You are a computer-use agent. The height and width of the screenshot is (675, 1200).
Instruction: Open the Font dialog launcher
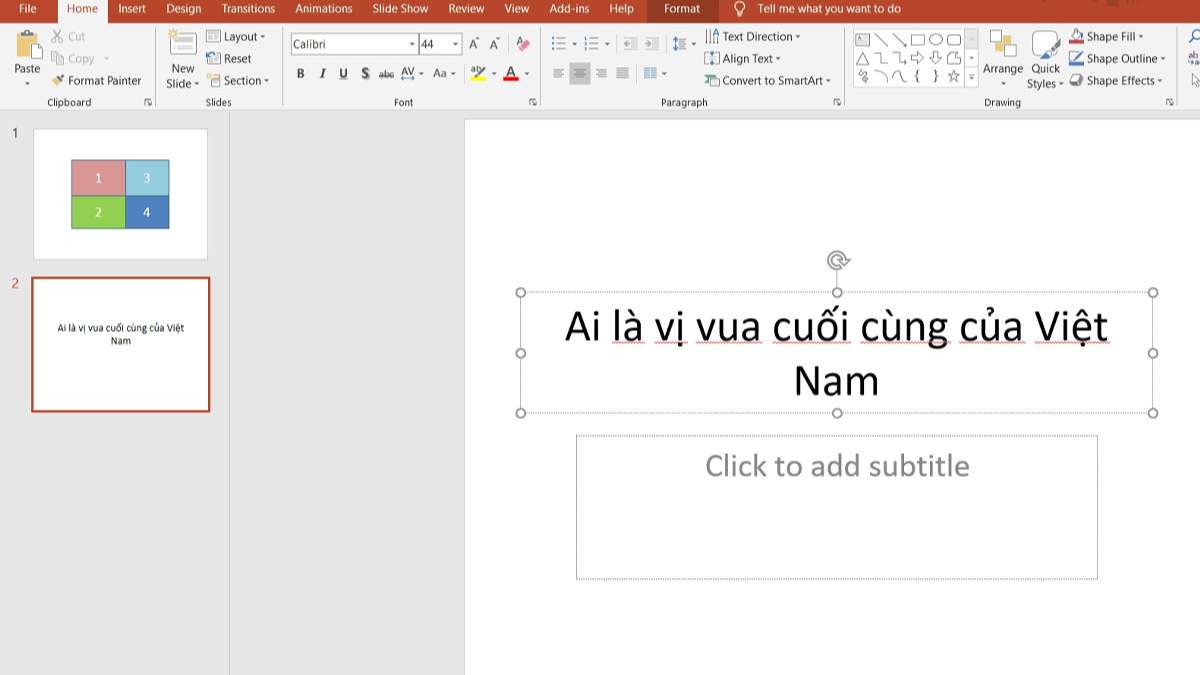point(533,102)
